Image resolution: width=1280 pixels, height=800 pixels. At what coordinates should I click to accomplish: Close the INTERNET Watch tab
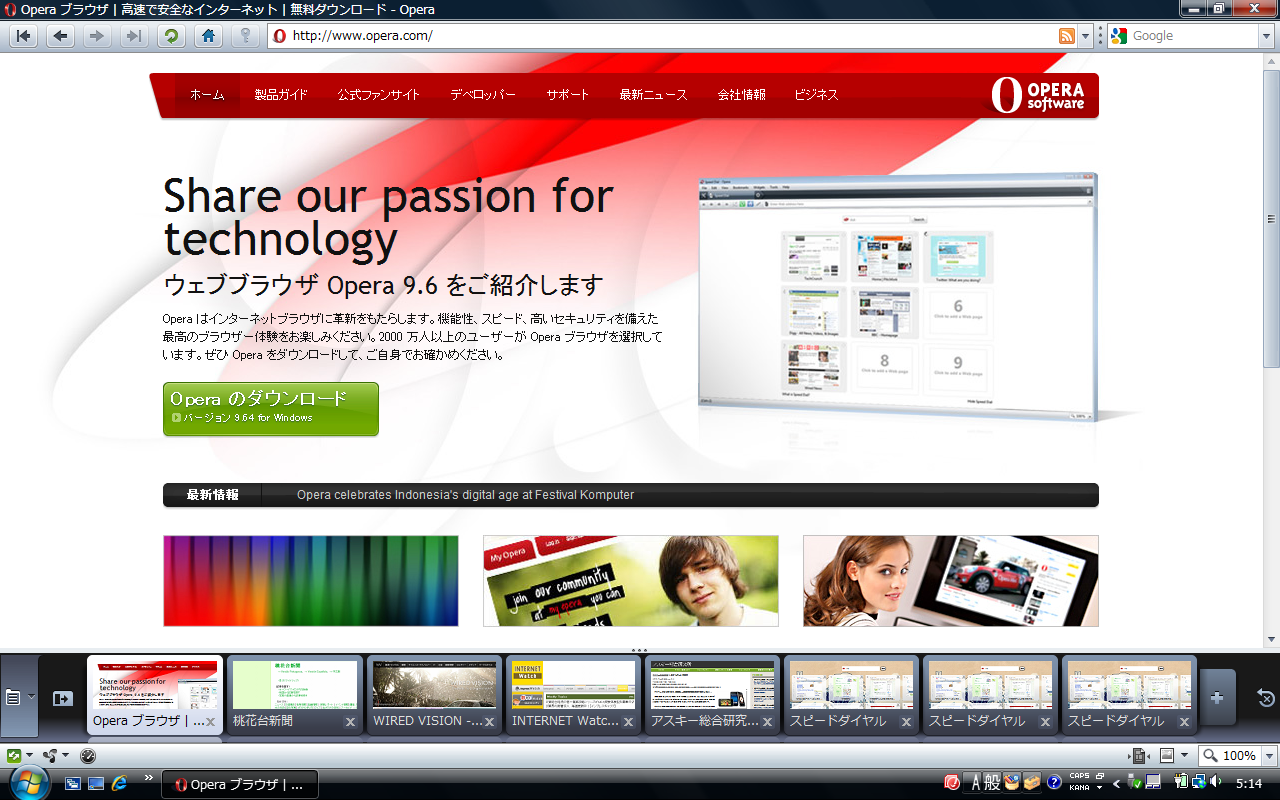click(628, 722)
